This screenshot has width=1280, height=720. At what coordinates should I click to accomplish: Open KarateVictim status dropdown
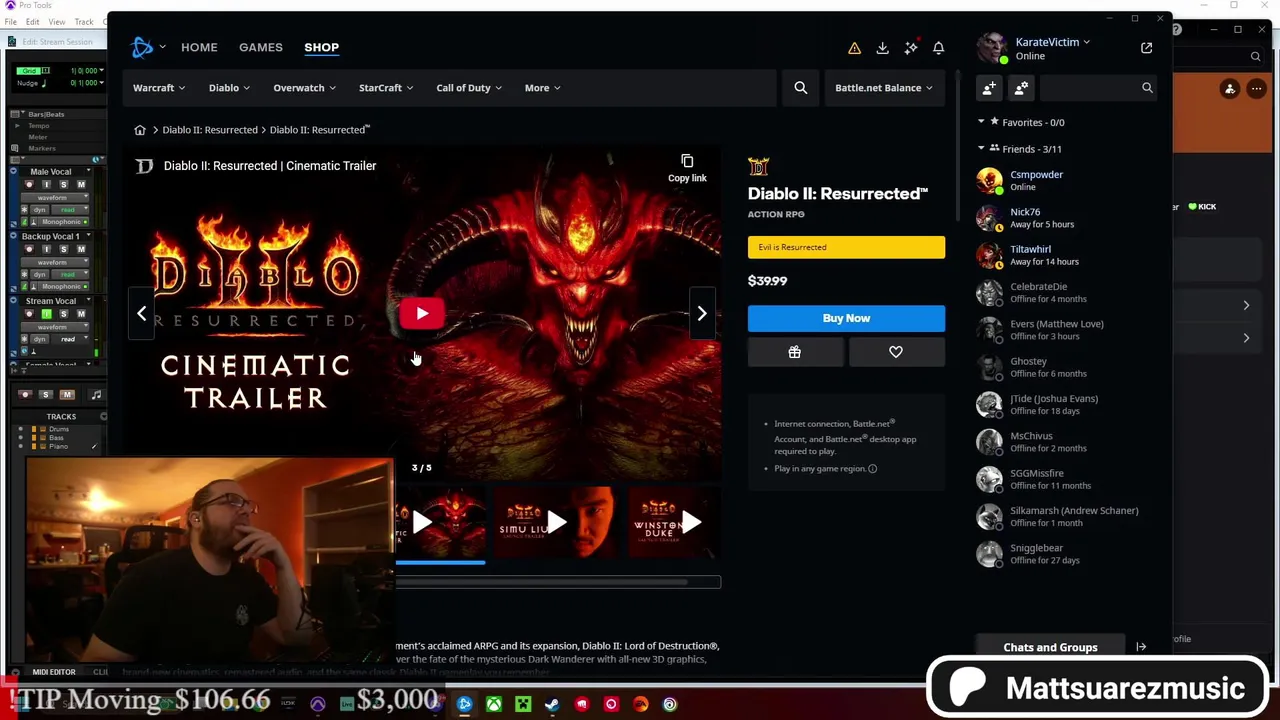pos(1053,42)
